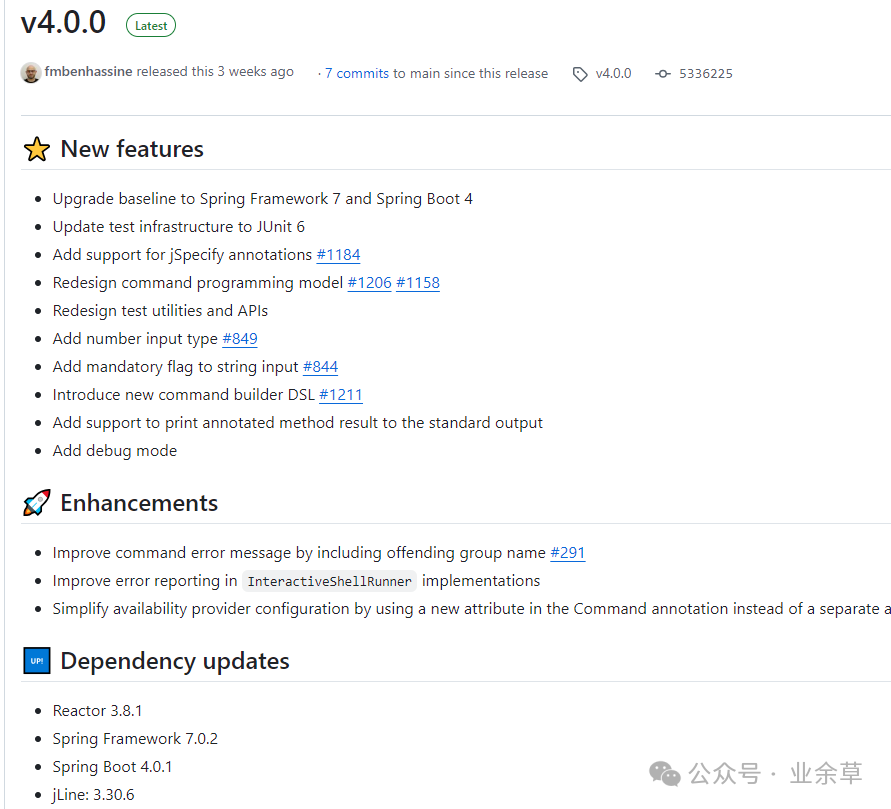Open pull request #1184 for jSpecify annotations
Screen dimensions: 891x809
pos(338,254)
